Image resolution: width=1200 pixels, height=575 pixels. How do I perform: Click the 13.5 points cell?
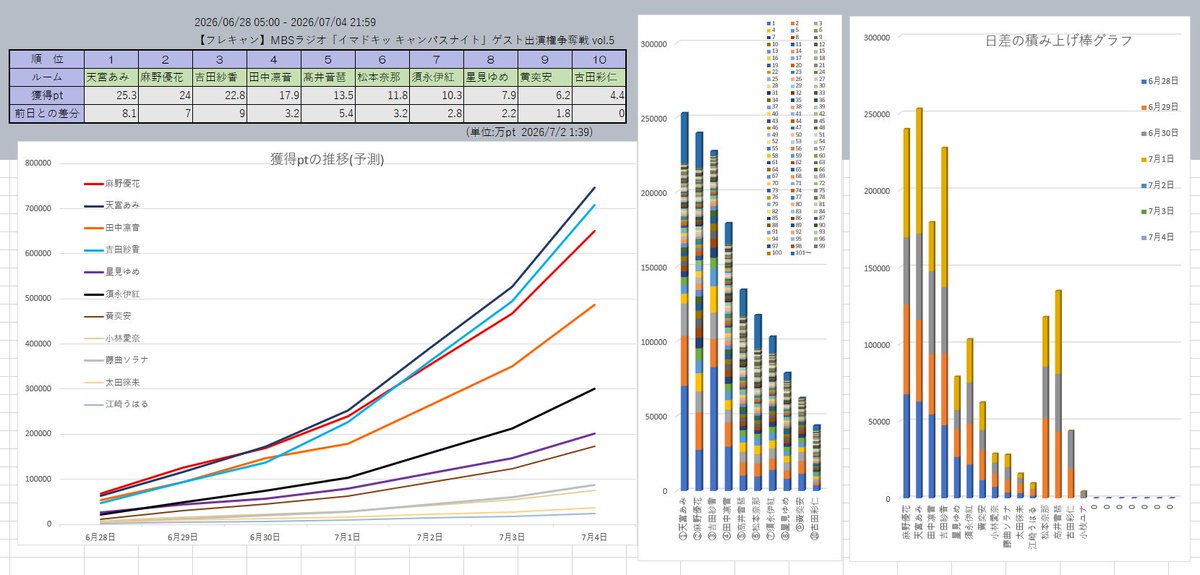tap(326, 94)
